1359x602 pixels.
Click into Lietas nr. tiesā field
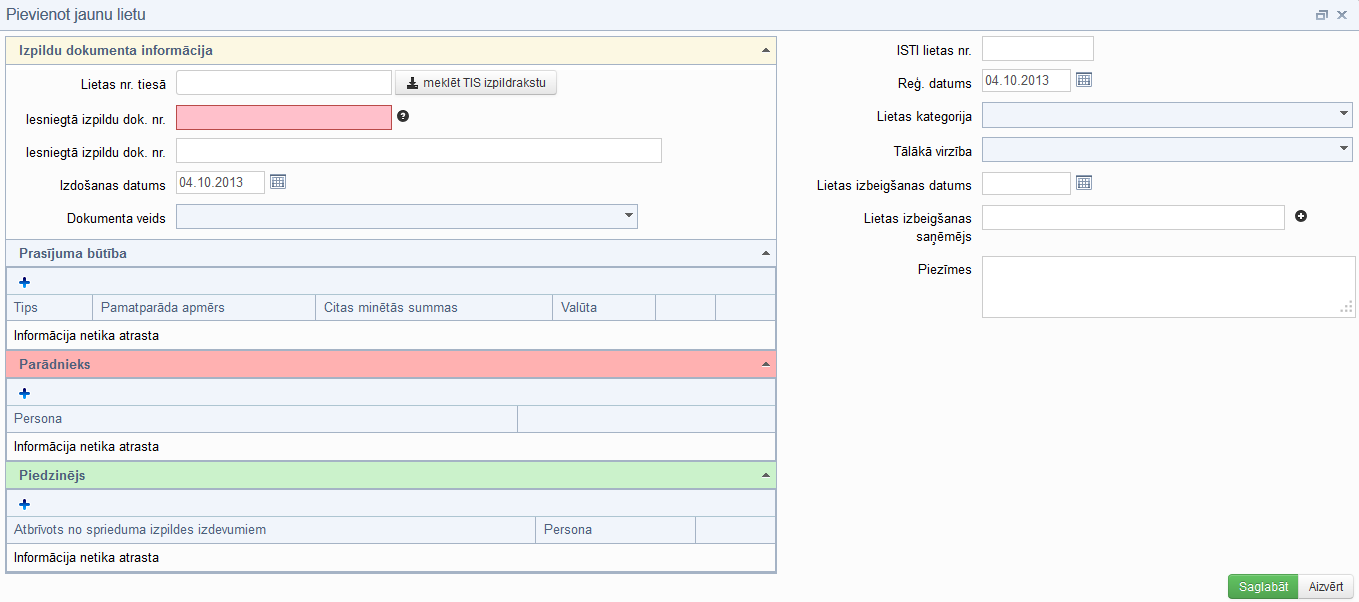point(284,83)
